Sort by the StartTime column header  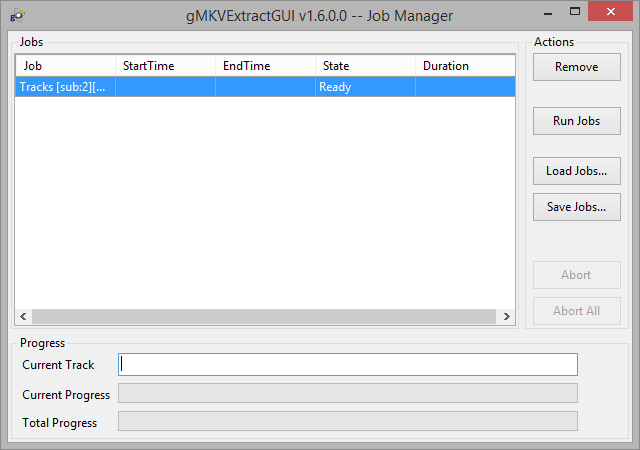(166, 66)
